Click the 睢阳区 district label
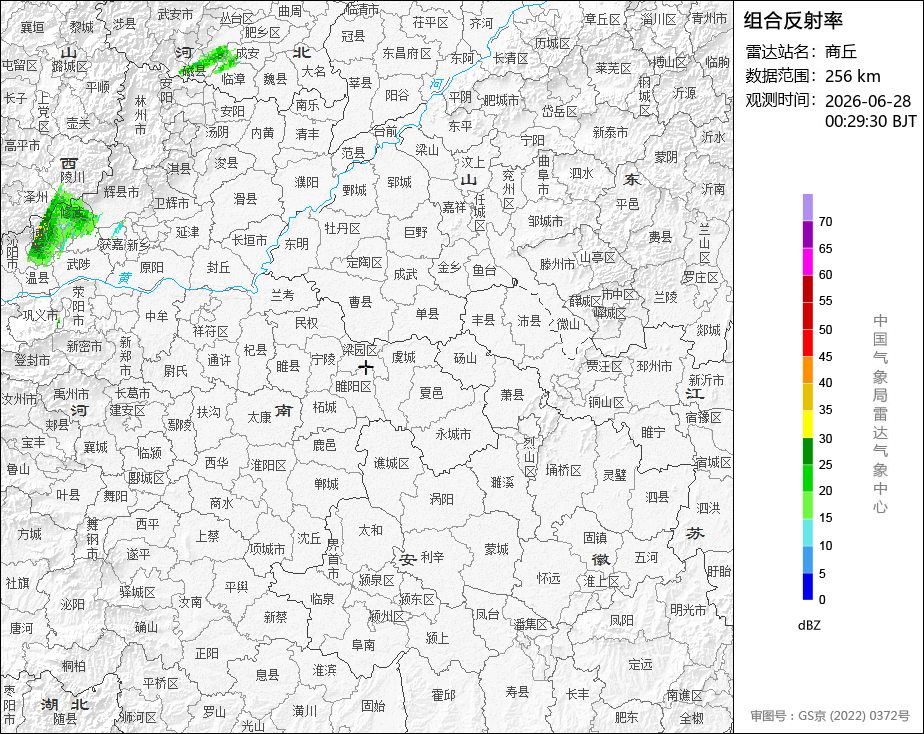Screen dimensions: 924x734 click(353, 386)
